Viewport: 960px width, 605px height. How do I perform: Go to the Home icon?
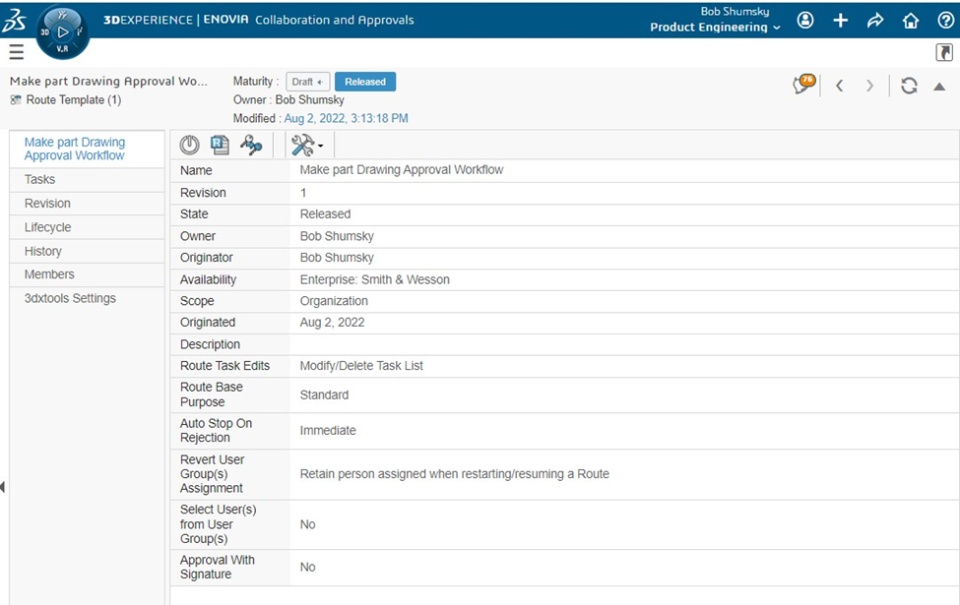tap(910, 20)
